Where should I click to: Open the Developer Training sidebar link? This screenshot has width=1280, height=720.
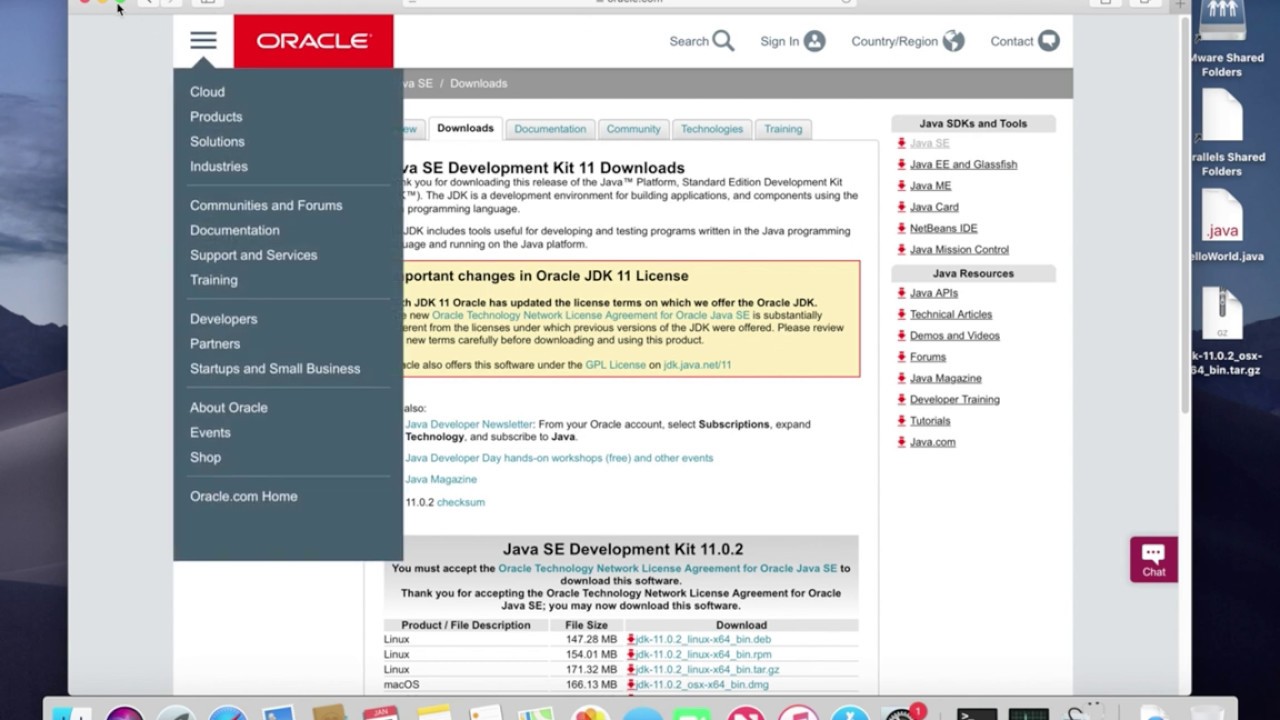point(954,400)
